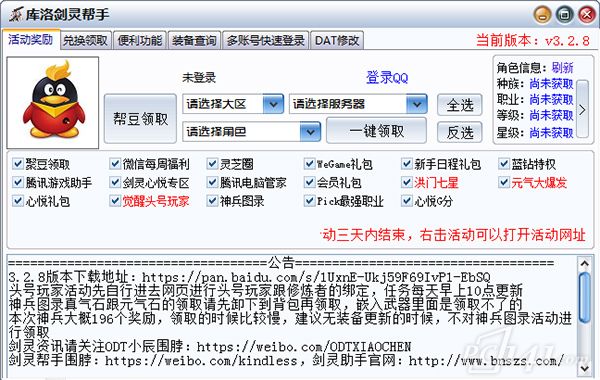Image resolution: width=600 pixels, height=380 pixels.
Task: Close the window with the red X button
Action: 587,15
